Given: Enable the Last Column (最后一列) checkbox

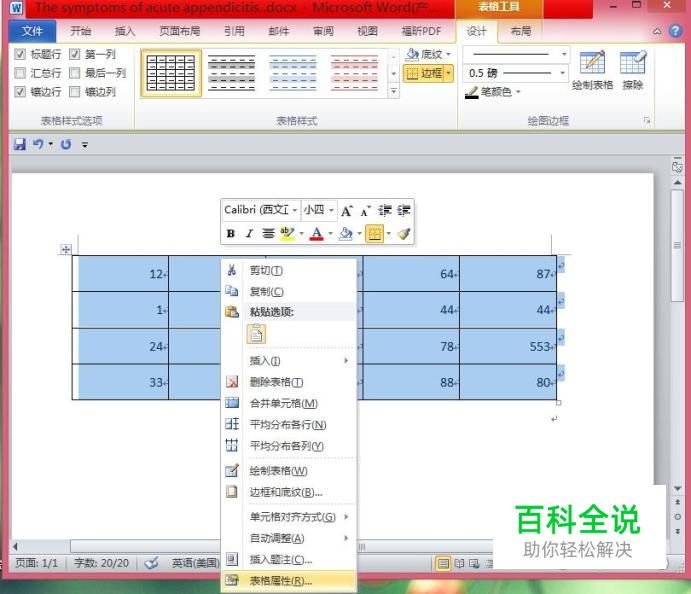Looking at the screenshot, I should coord(74,73).
